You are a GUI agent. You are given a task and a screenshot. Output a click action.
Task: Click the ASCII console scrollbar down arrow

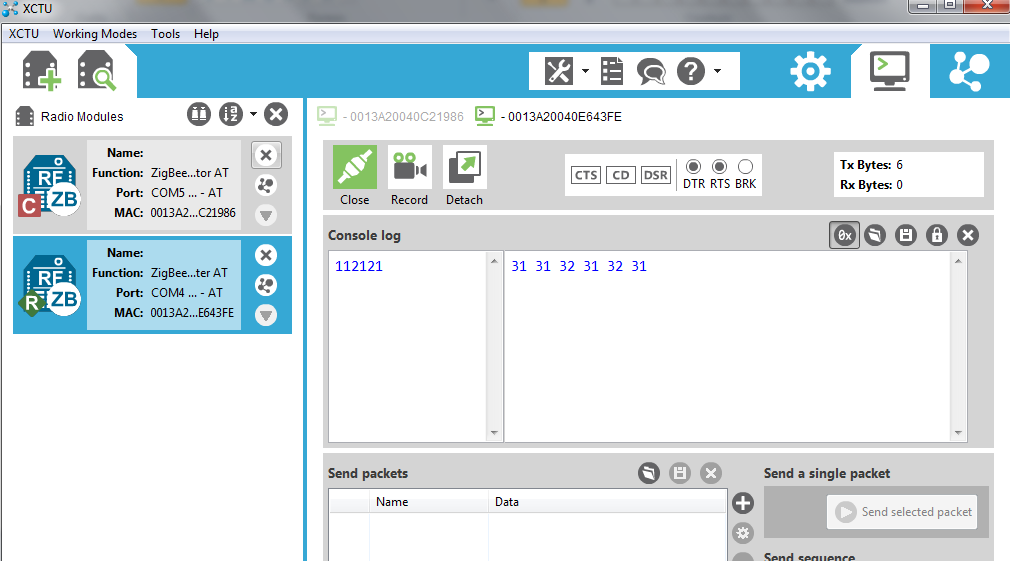[494, 433]
